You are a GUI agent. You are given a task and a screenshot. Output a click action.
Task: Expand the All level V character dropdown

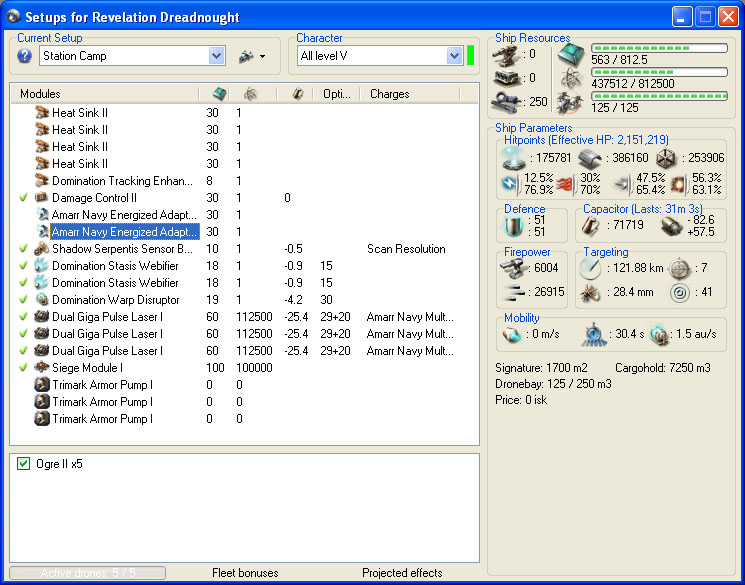(x=454, y=56)
